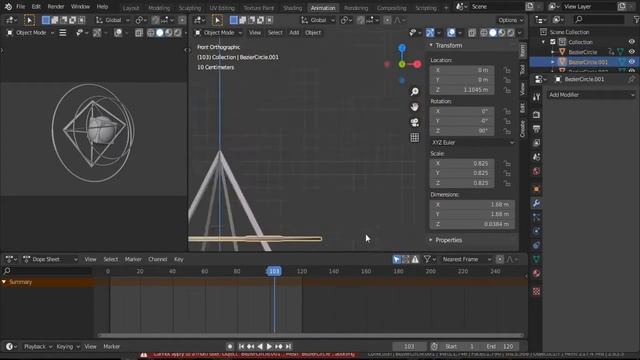Expand BezierCircle.001 in outliner
This screenshot has height=360, width=640.
(x=553, y=62)
